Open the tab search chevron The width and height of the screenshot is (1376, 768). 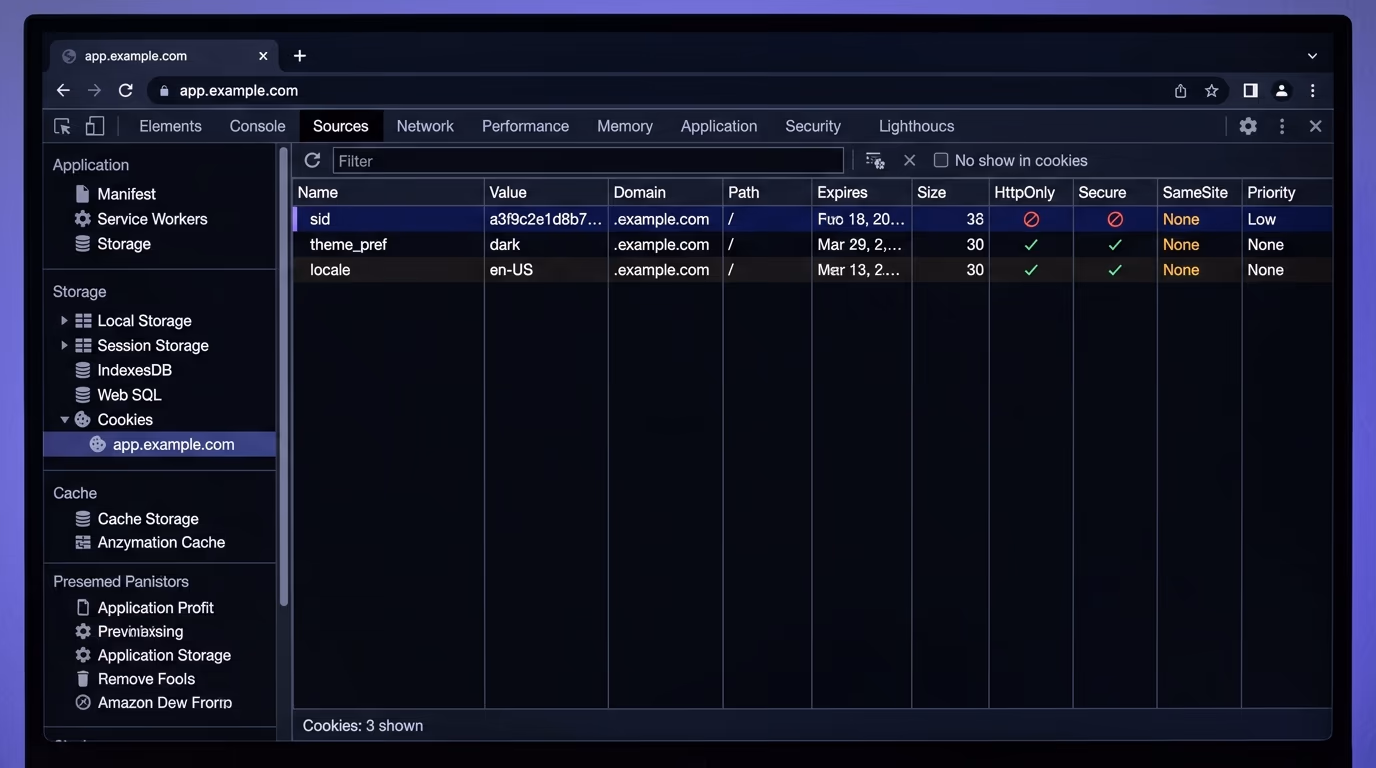click(x=1312, y=56)
